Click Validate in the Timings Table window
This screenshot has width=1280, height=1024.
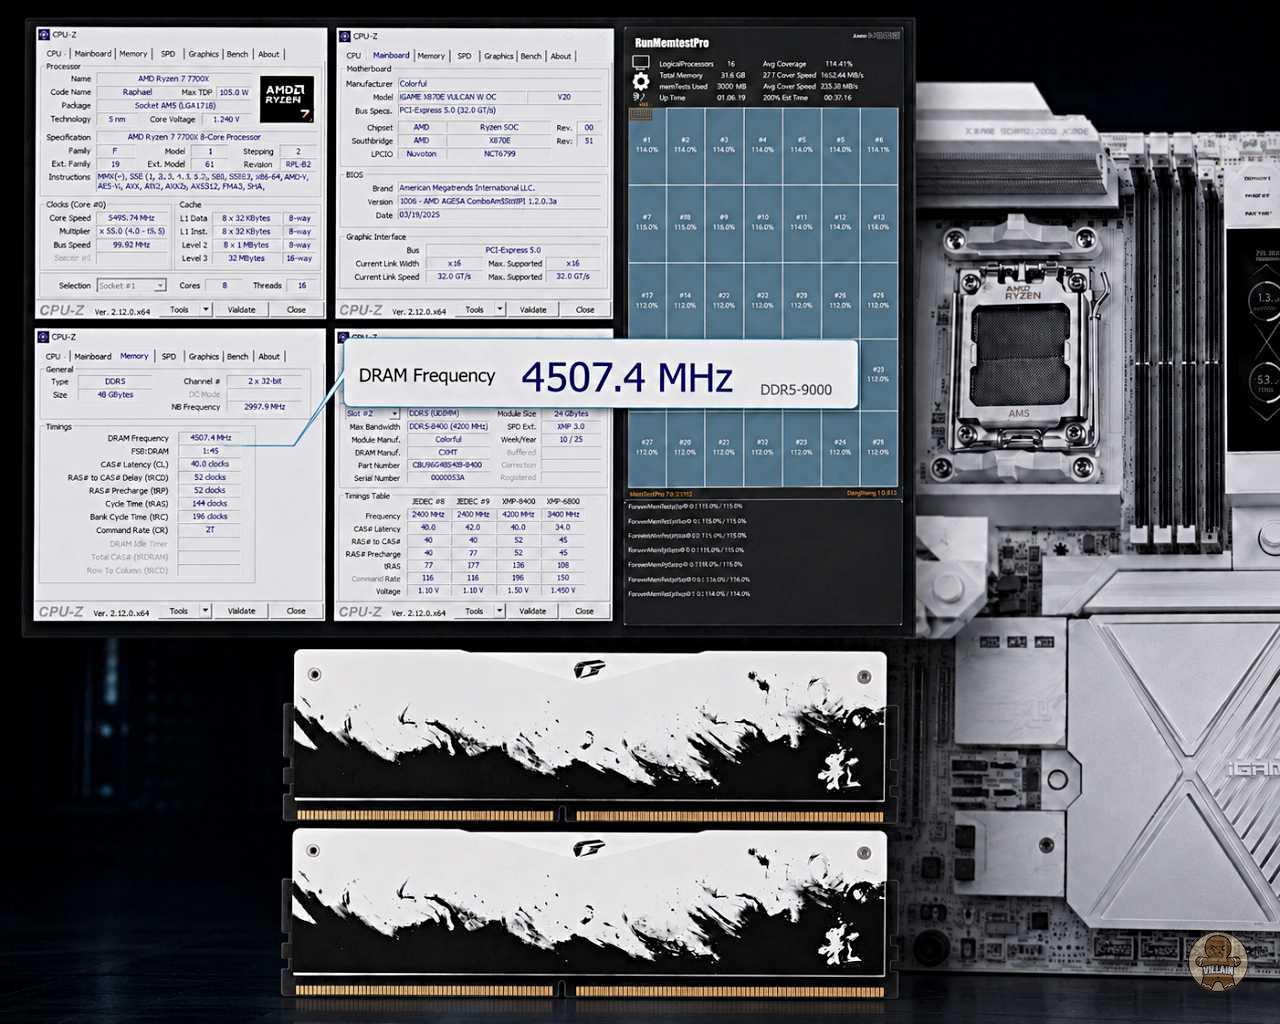[x=533, y=611]
